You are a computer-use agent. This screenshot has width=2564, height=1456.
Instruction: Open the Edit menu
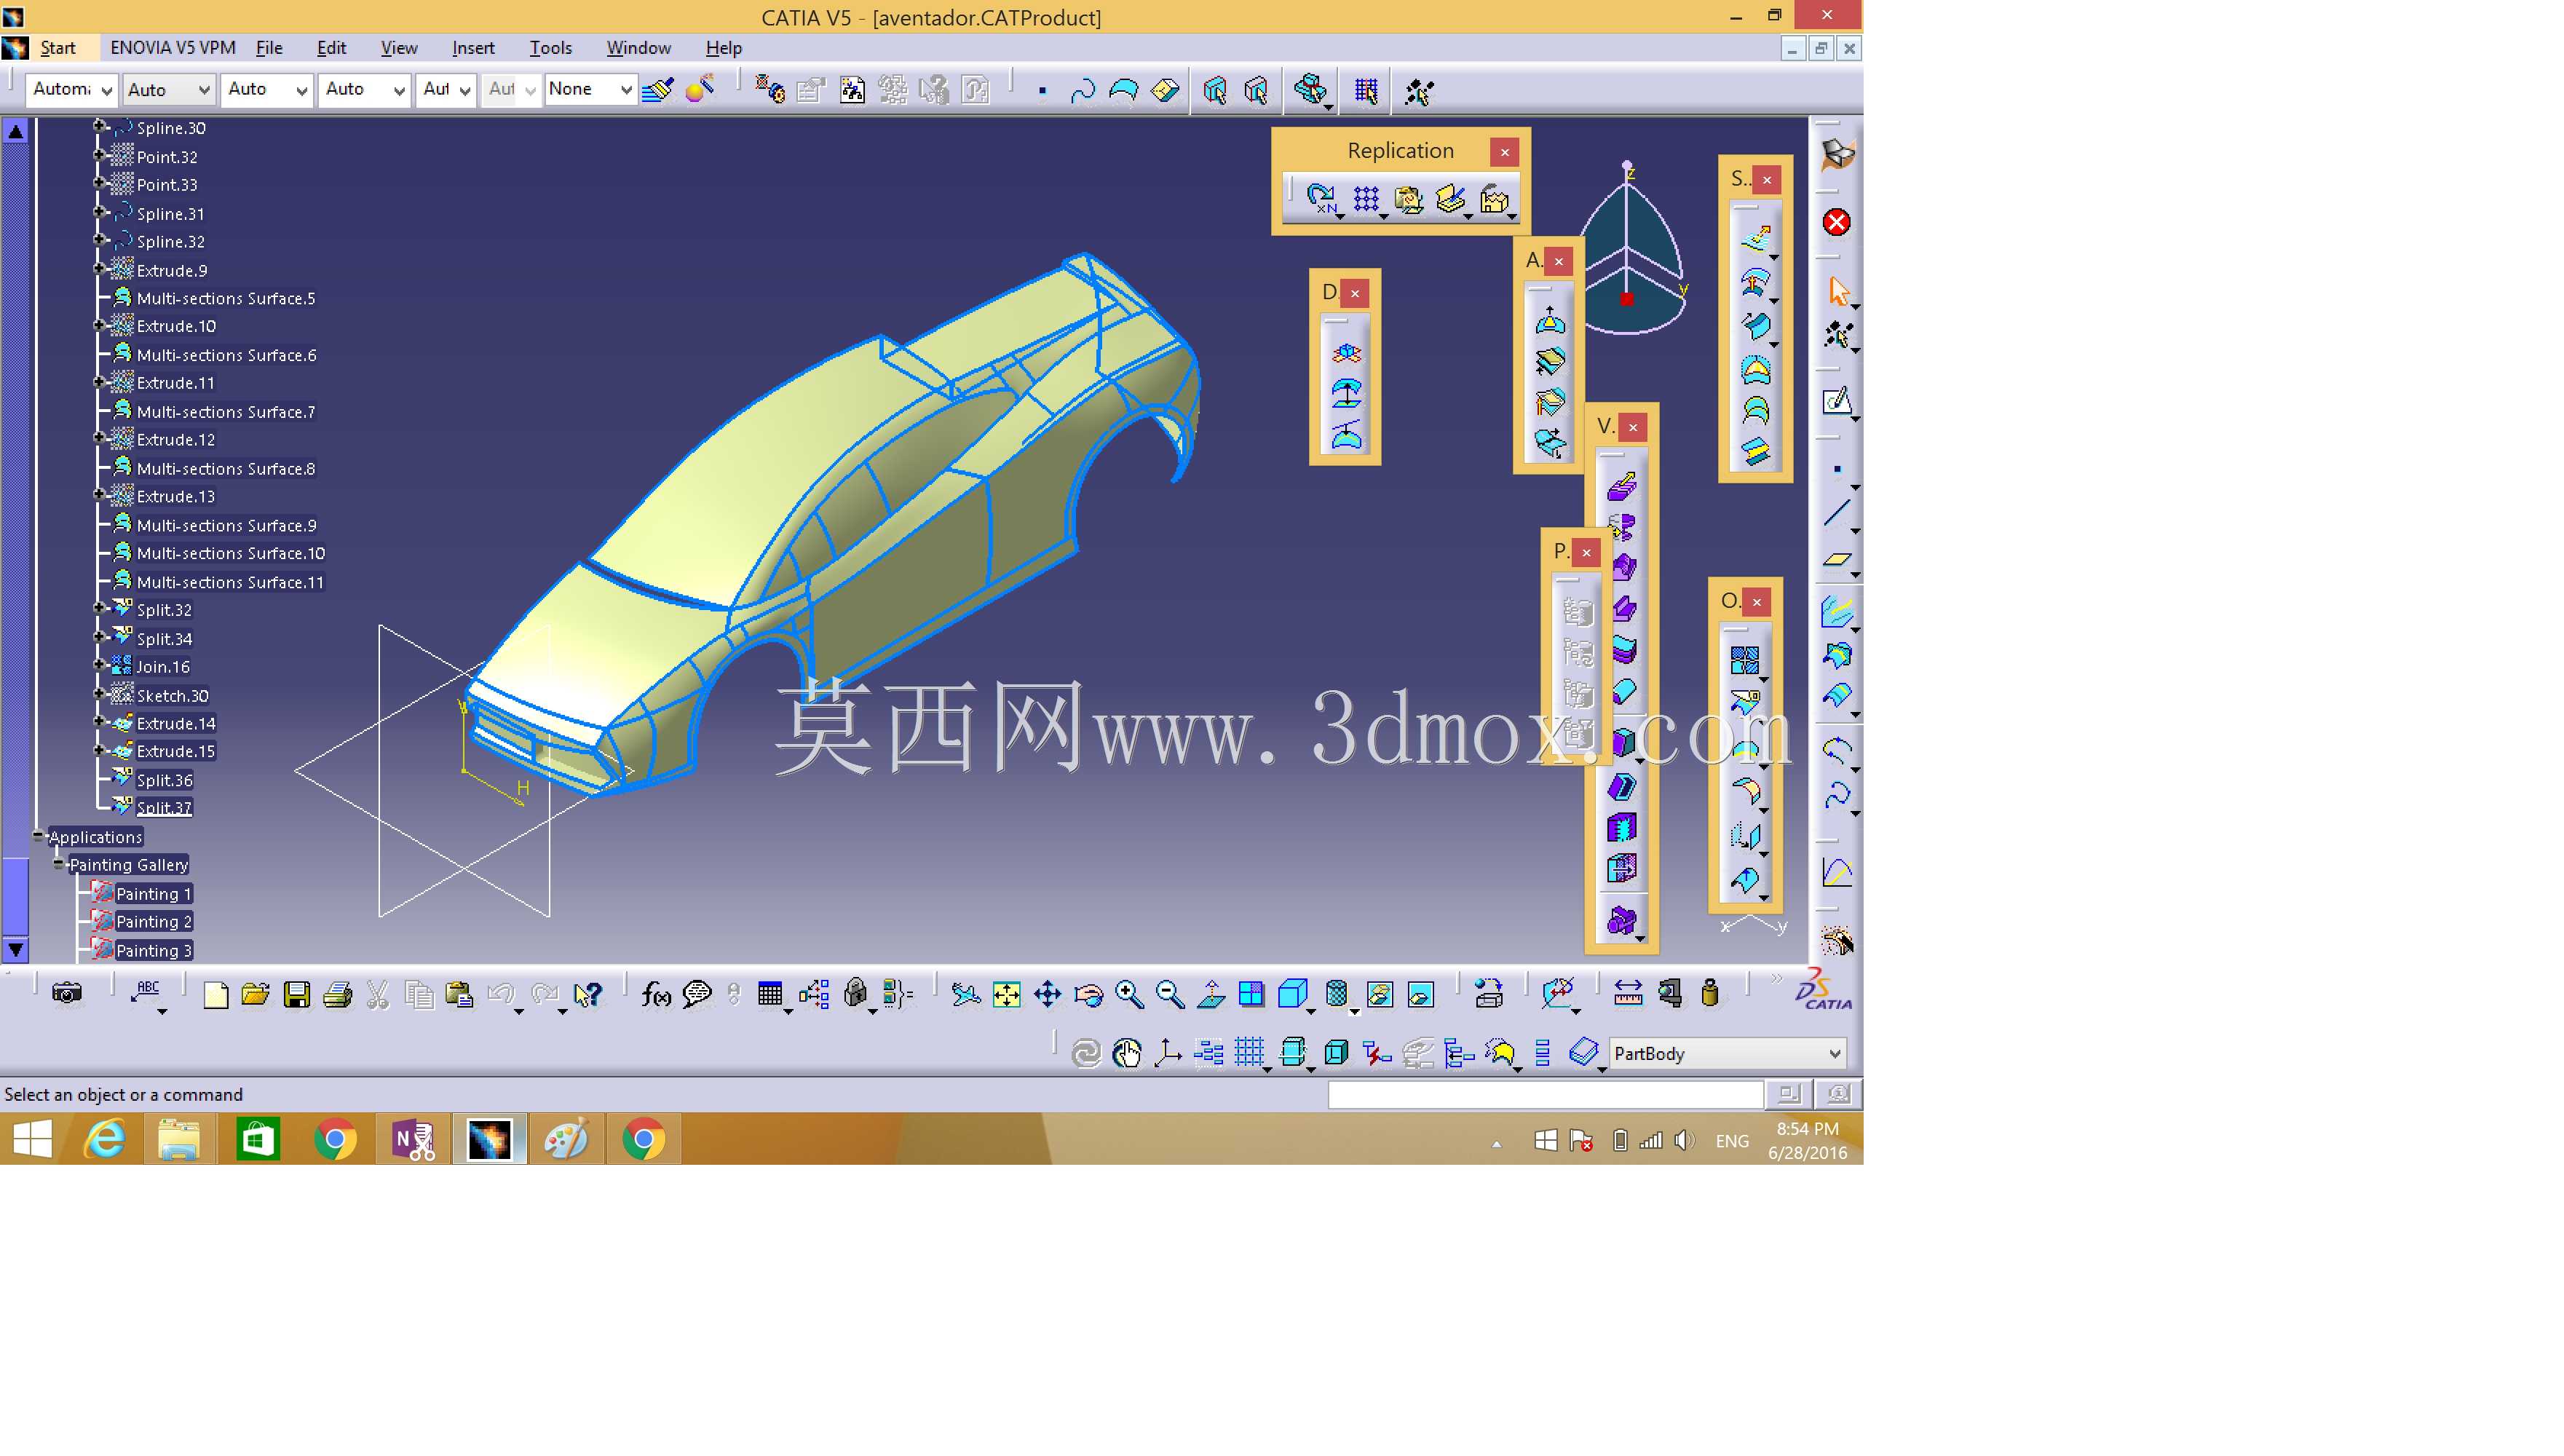click(x=331, y=48)
